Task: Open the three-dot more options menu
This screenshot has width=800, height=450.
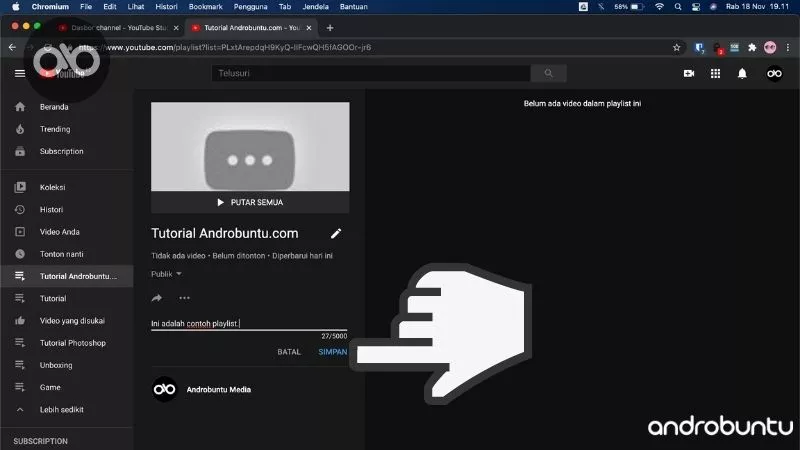Action: coord(184,298)
